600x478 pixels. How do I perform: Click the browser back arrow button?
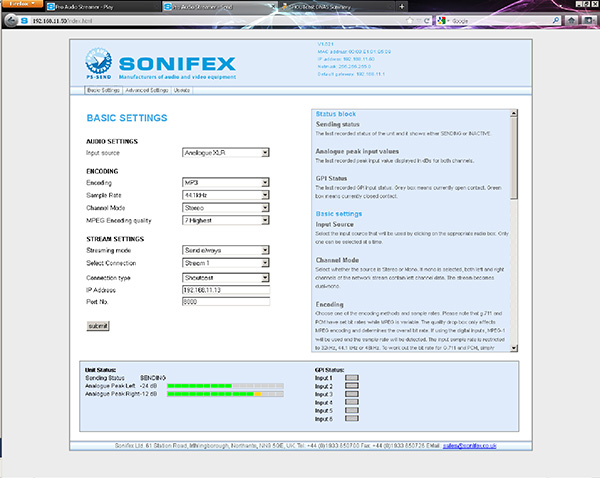pyautogui.click(x=11, y=20)
